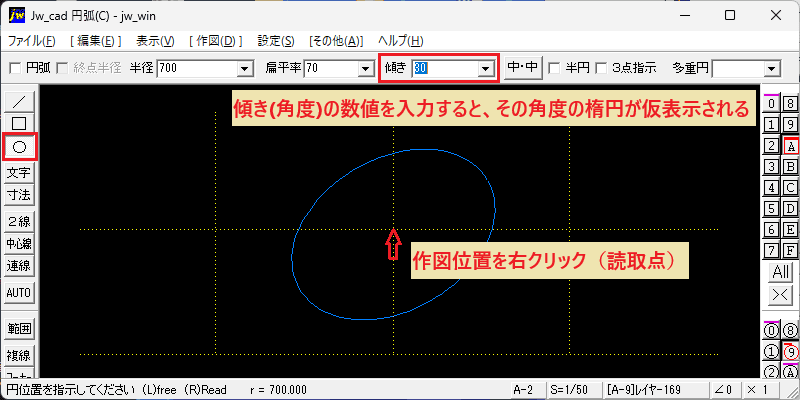800x400 pixels.
Task: Select the rectangle drawing tool
Action: click(x=19, y=123)
